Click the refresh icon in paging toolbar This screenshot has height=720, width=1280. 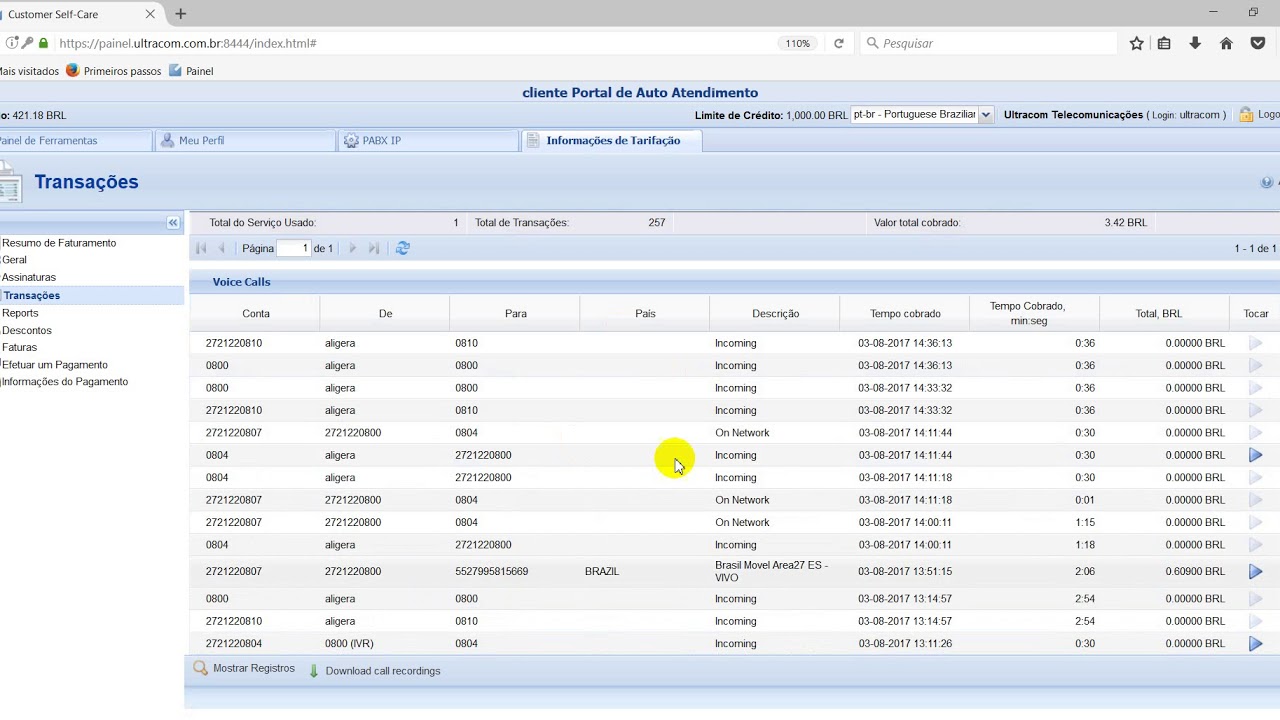[x=403, y=248]
